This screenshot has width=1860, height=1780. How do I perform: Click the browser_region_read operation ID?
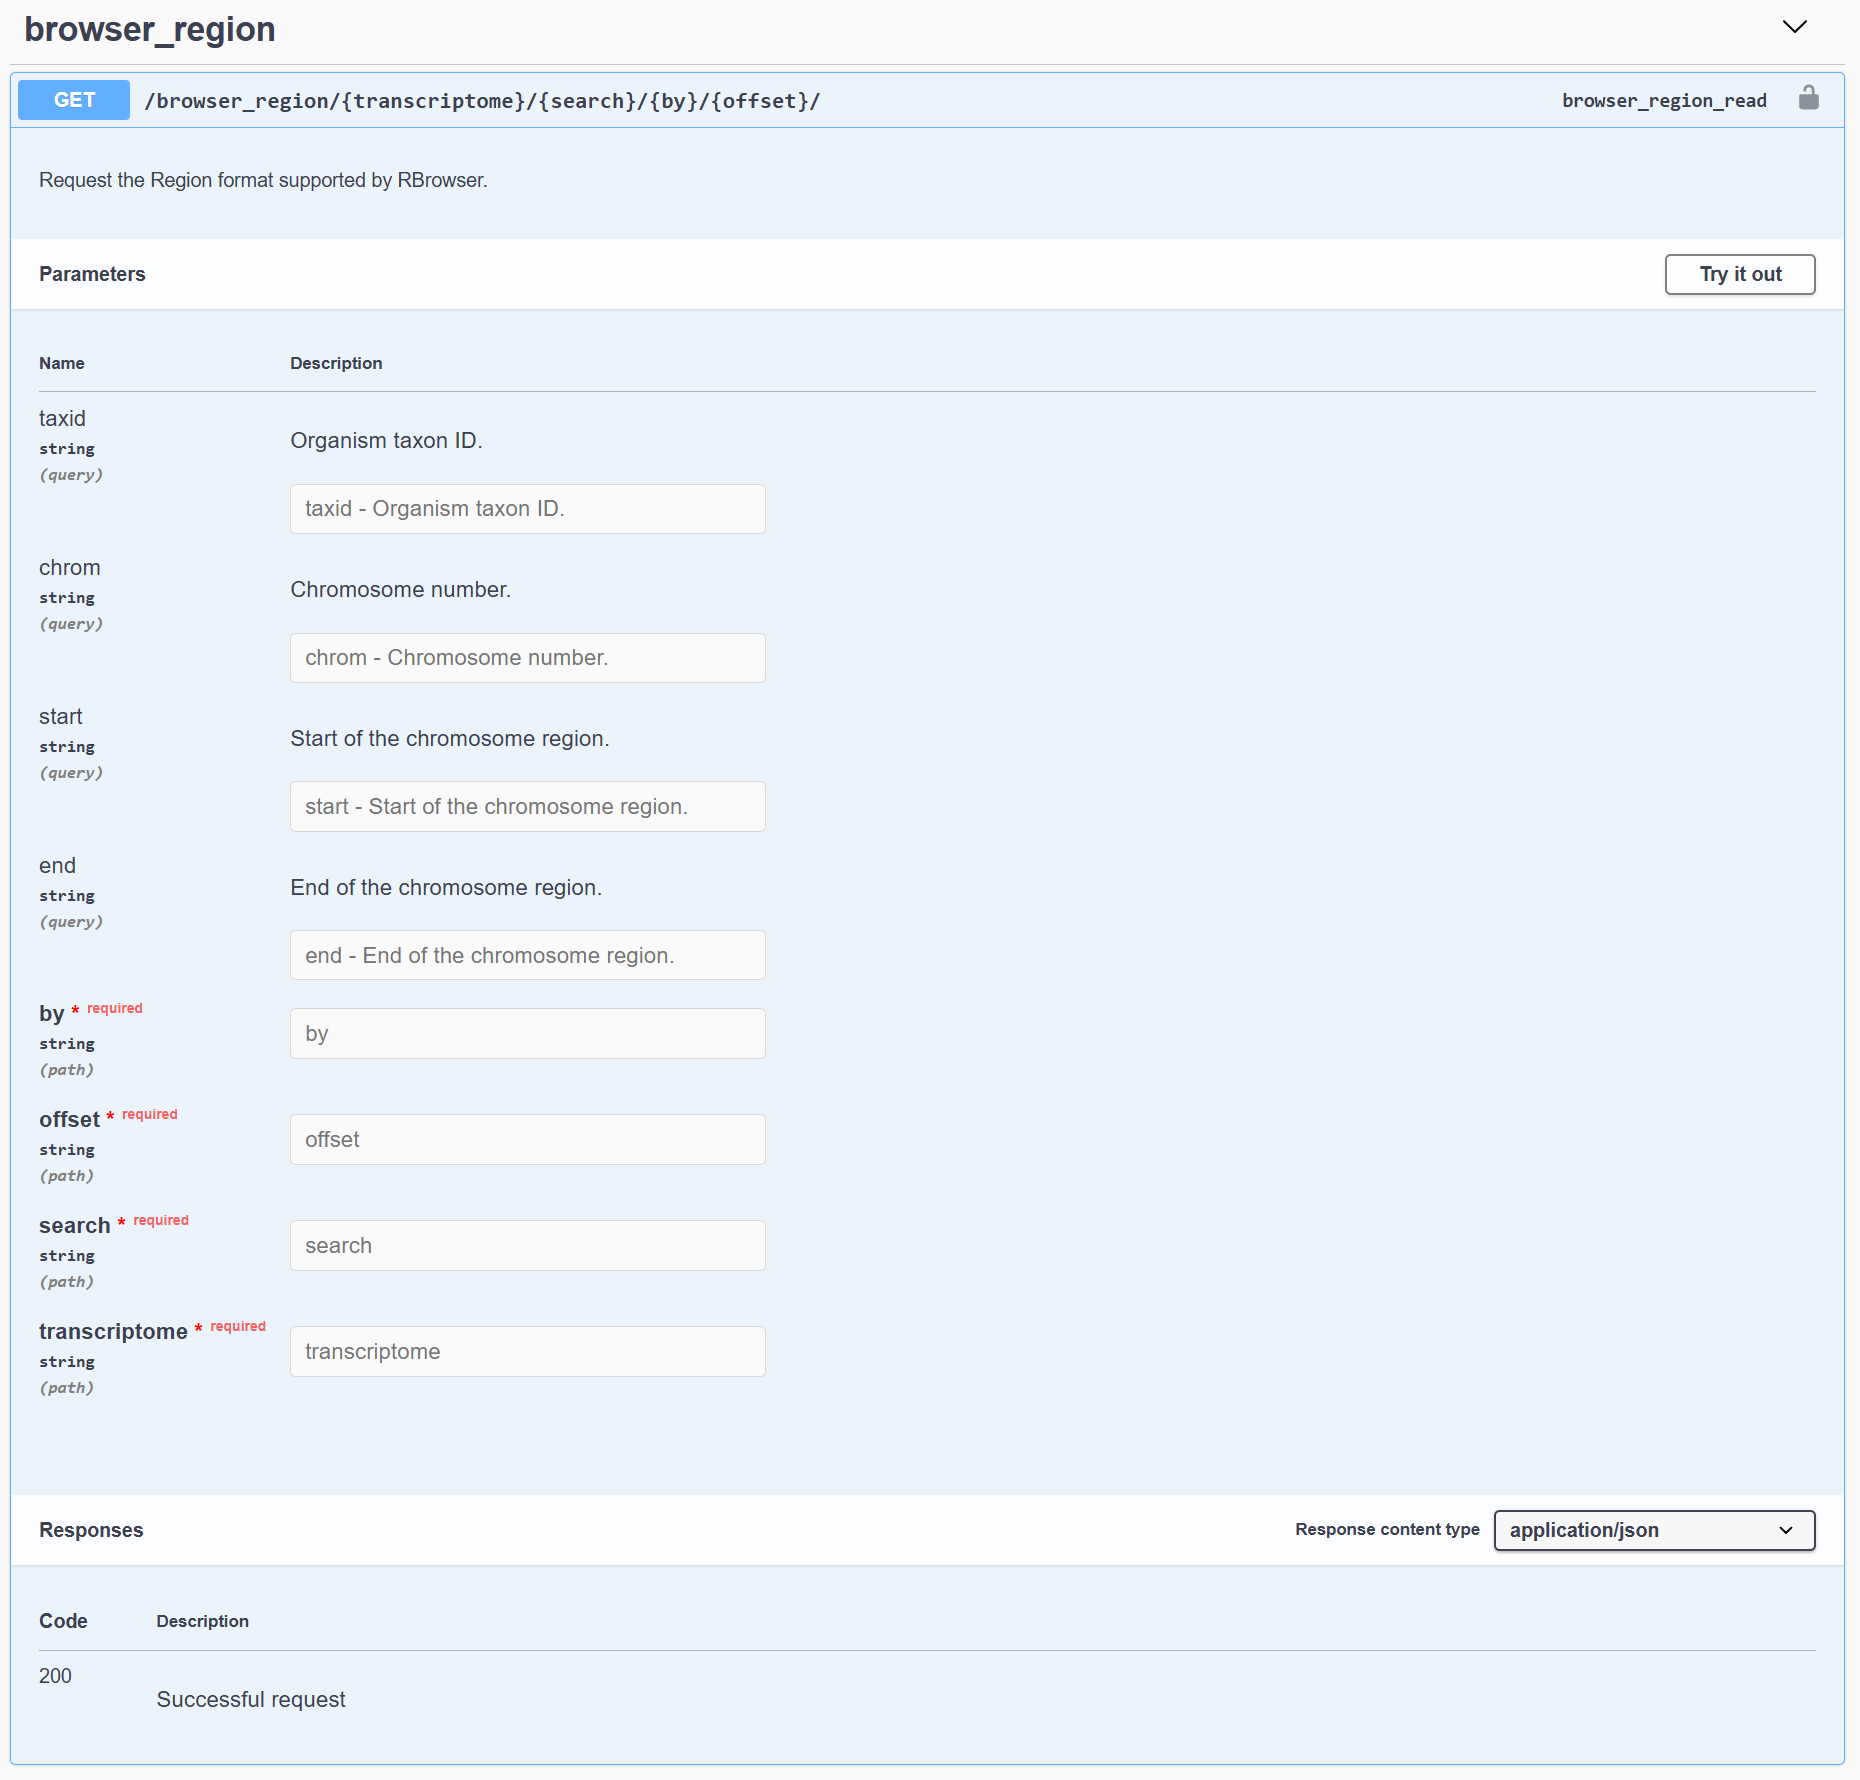[1663, 101]
